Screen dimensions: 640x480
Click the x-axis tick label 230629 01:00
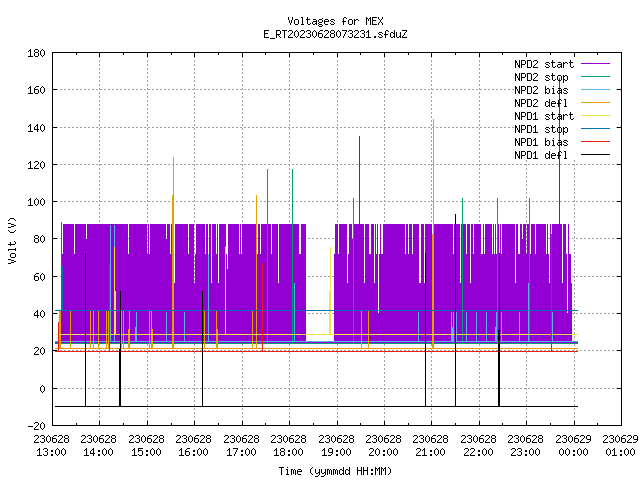[620, 446]
